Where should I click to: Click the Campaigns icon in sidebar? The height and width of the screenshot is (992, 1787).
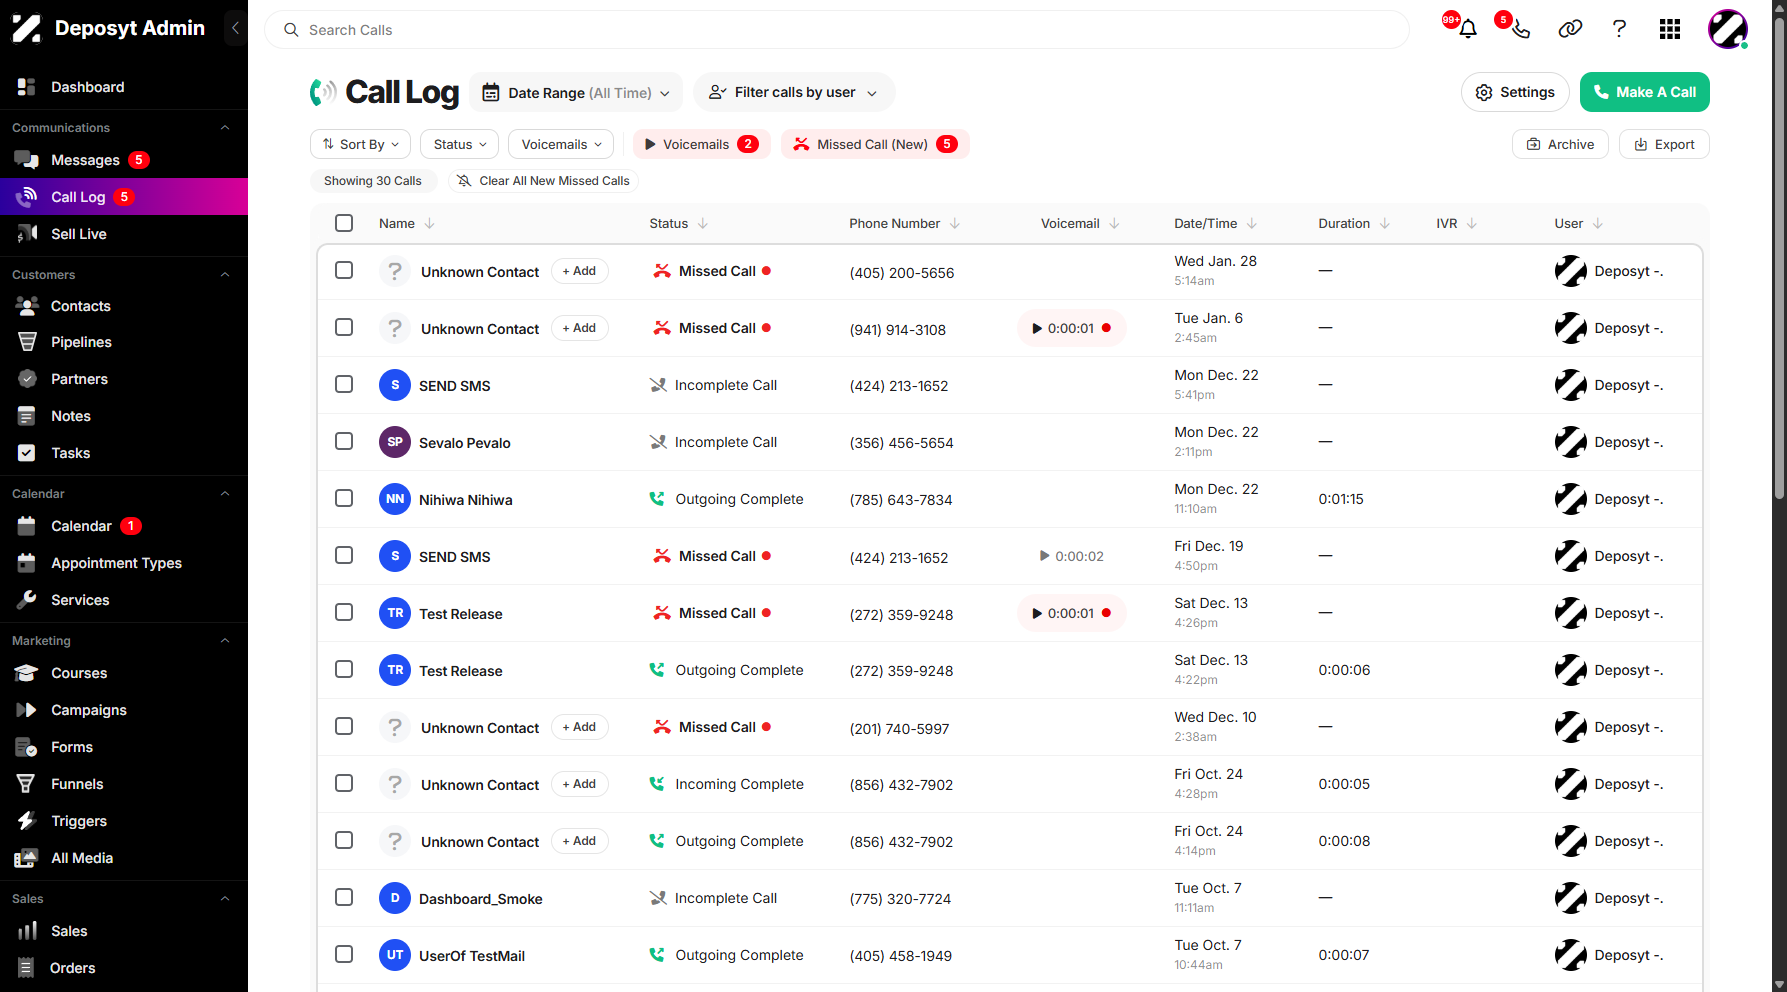27,710
